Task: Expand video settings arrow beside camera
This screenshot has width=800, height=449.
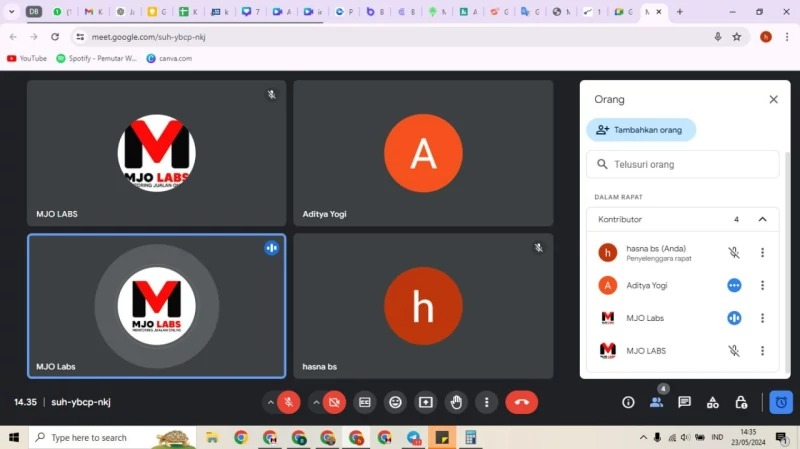Action: [x=316, y=402]
